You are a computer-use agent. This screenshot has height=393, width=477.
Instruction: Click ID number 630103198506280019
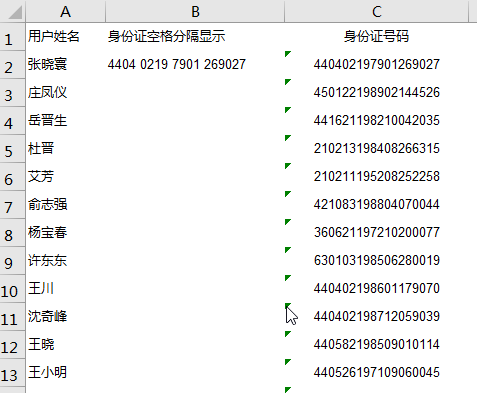pos(376,261)
